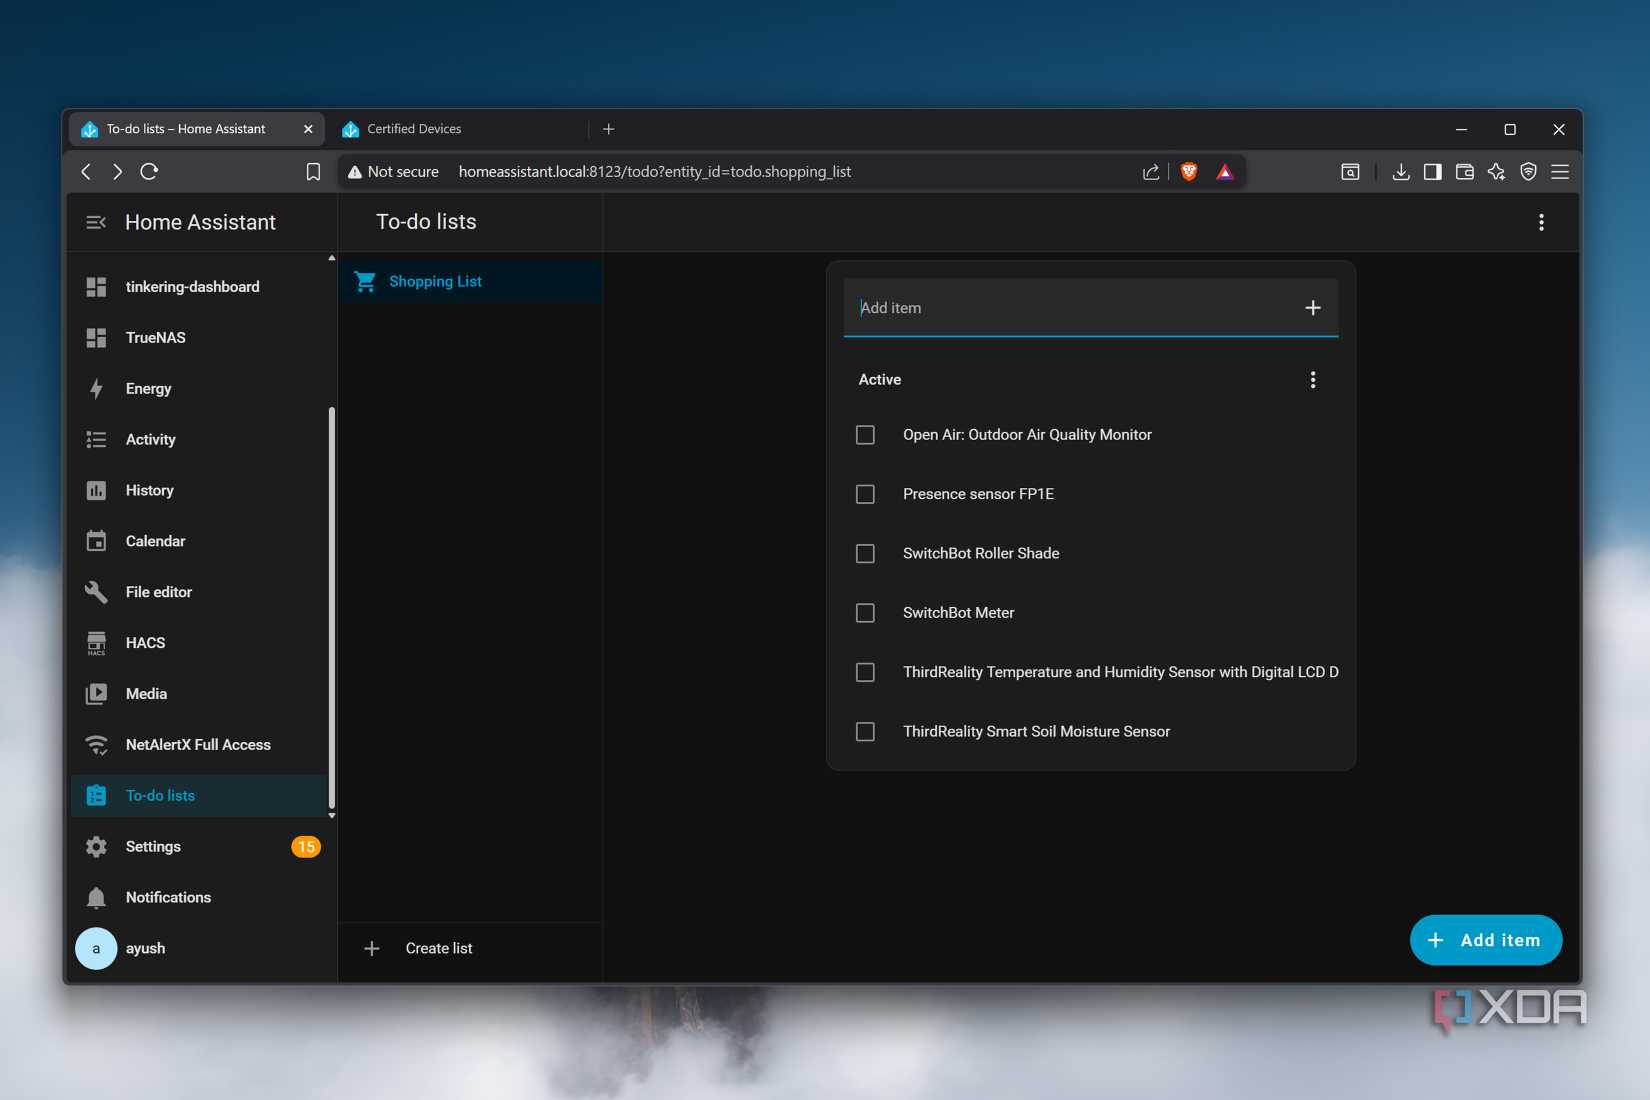
Task: Open Settings gear icon
Action: click(96, 847)
